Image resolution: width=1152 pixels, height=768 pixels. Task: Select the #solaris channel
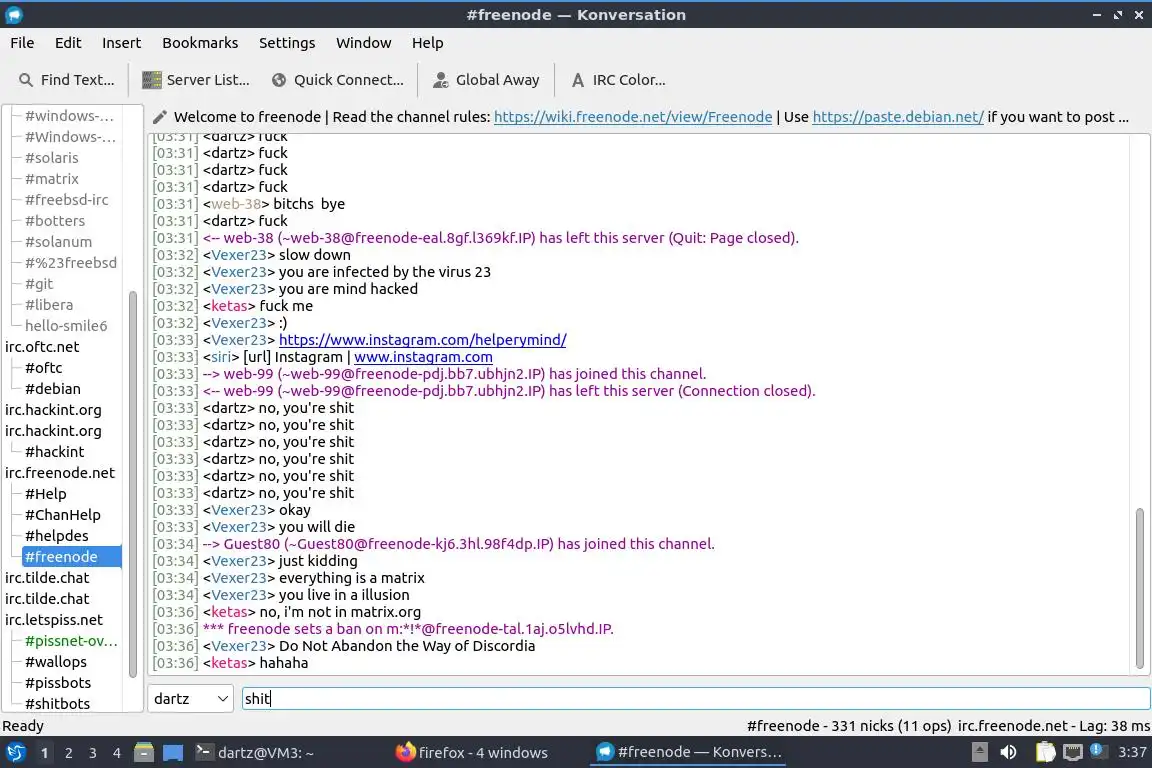point(51,158)
